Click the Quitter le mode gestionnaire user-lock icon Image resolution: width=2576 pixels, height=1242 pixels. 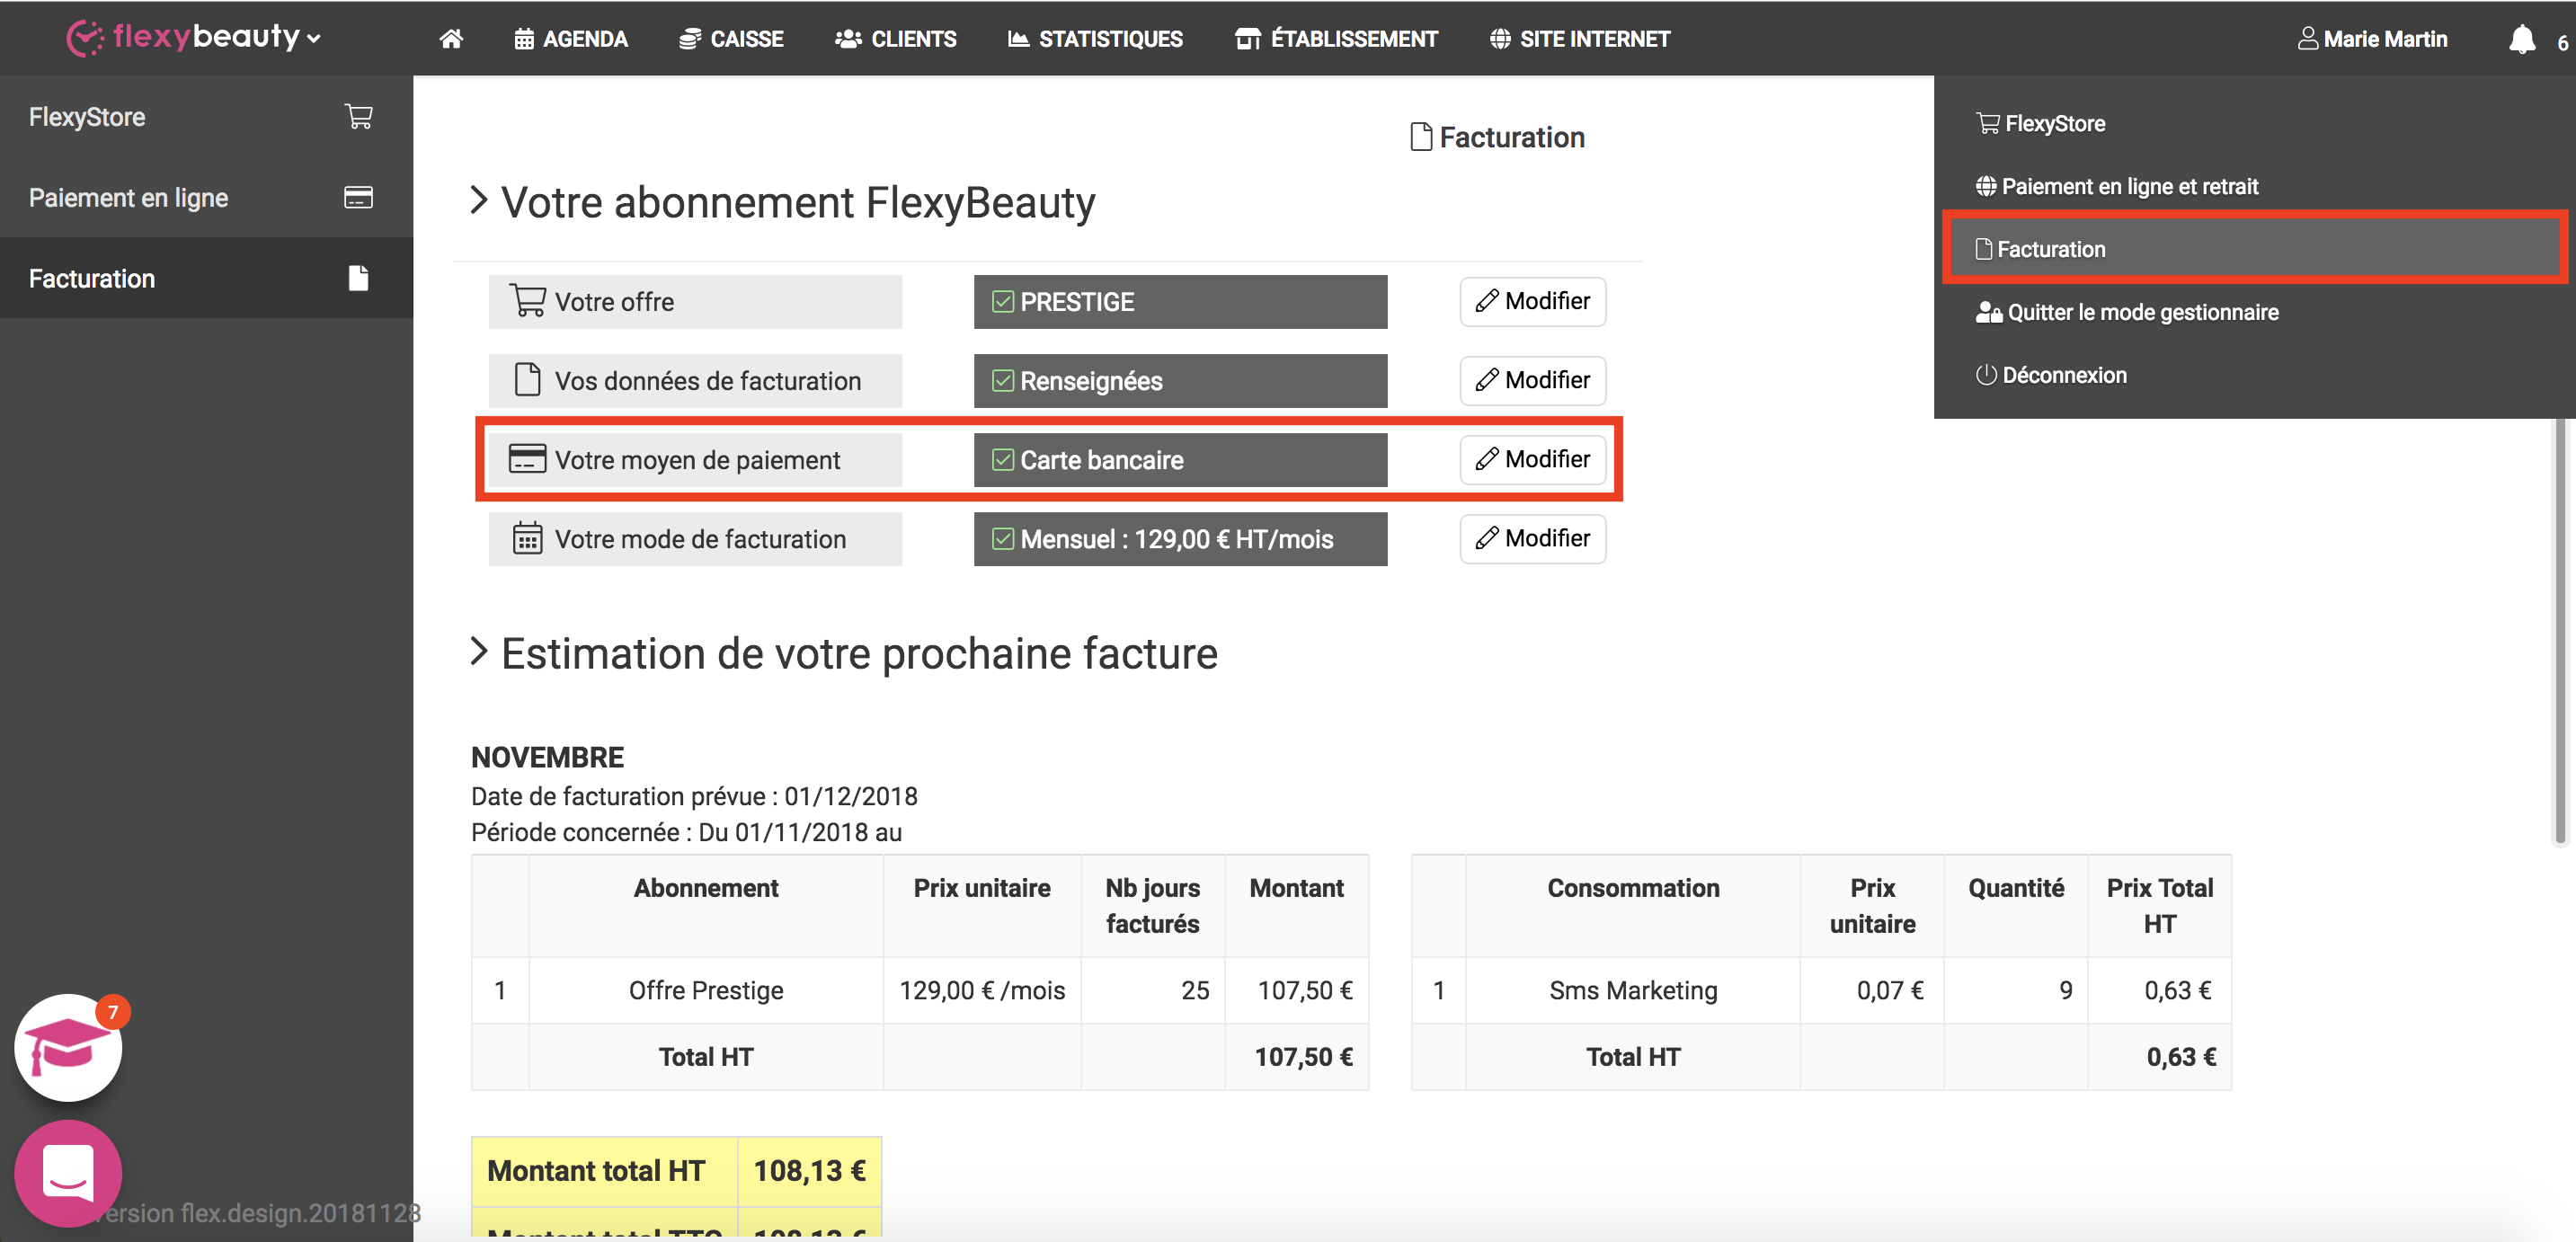1988,313
